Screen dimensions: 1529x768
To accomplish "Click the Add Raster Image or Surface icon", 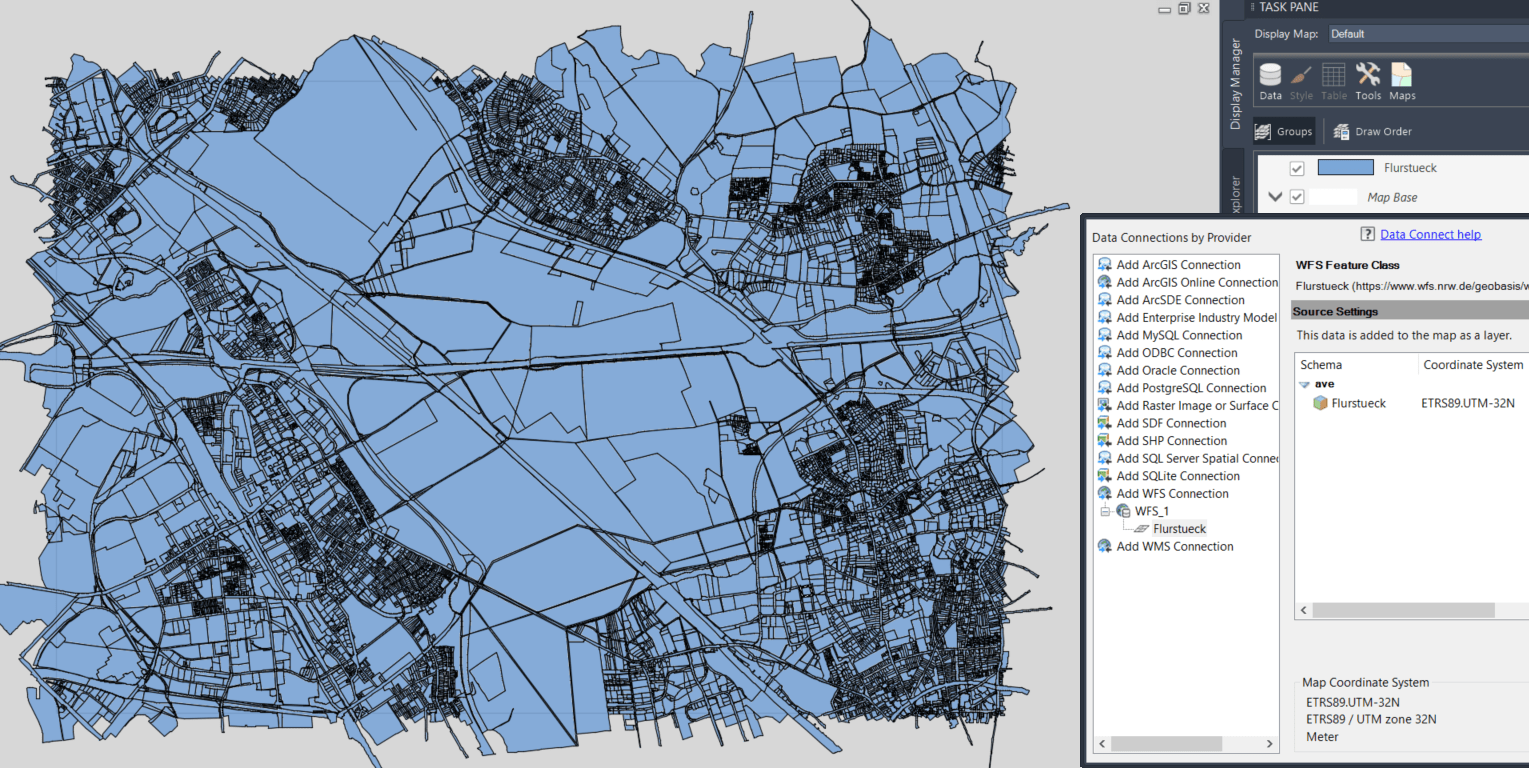I will point(1106,405).
